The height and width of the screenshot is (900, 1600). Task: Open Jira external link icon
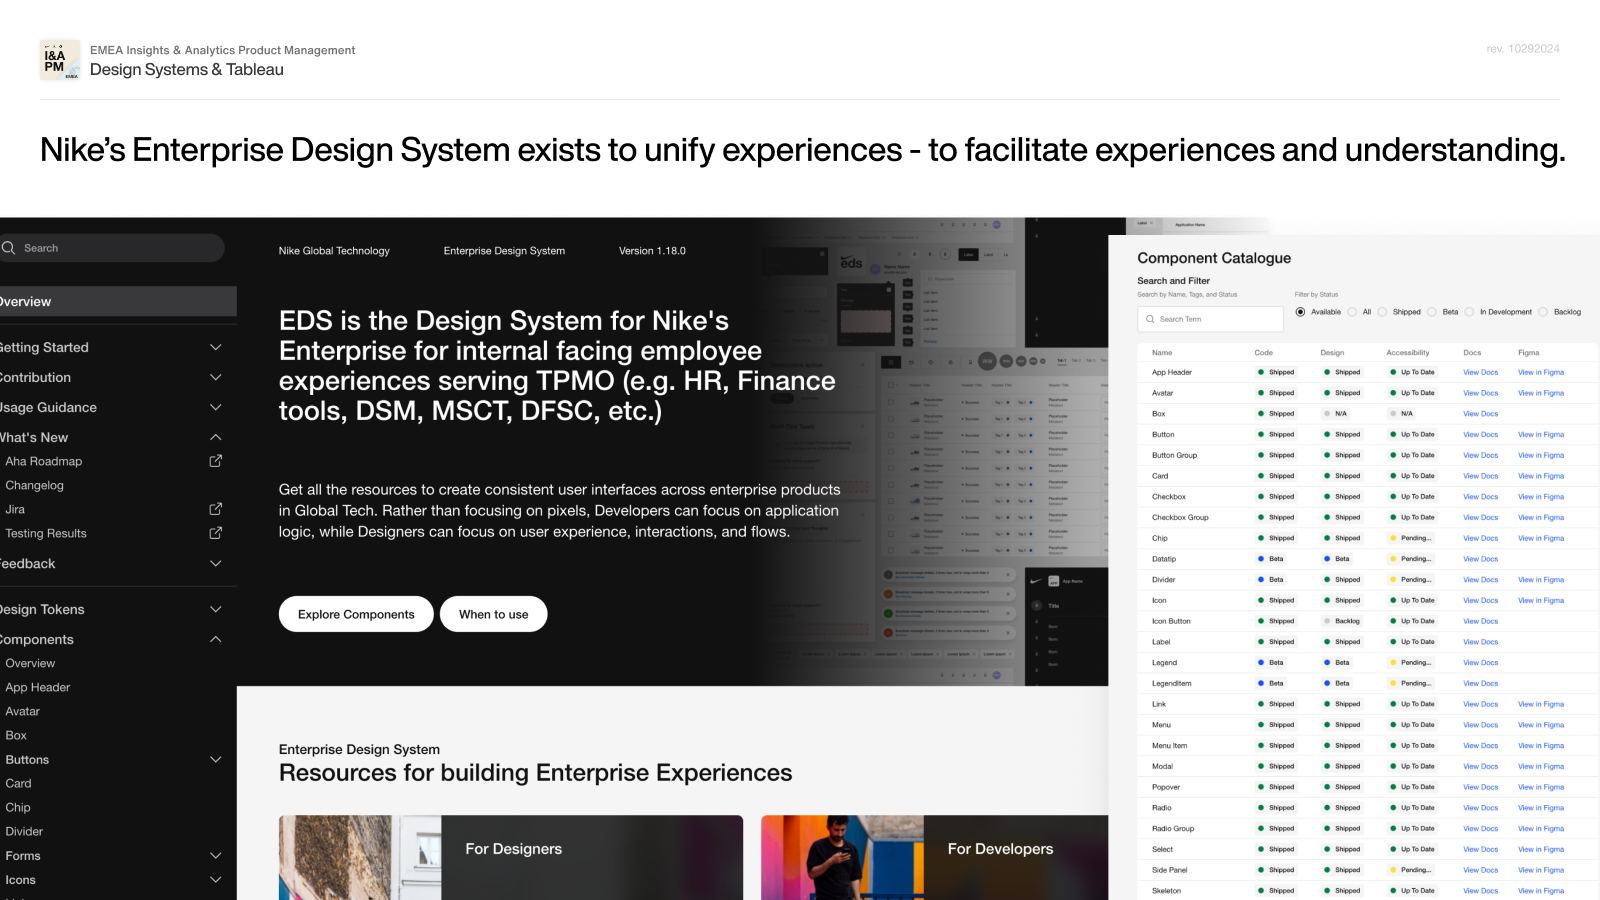click(215, 509)
